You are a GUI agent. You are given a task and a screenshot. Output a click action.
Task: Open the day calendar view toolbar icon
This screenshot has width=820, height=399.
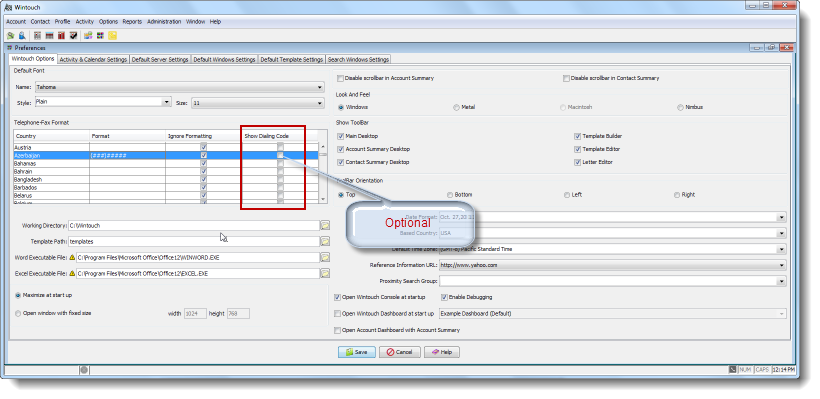[38, 36]
